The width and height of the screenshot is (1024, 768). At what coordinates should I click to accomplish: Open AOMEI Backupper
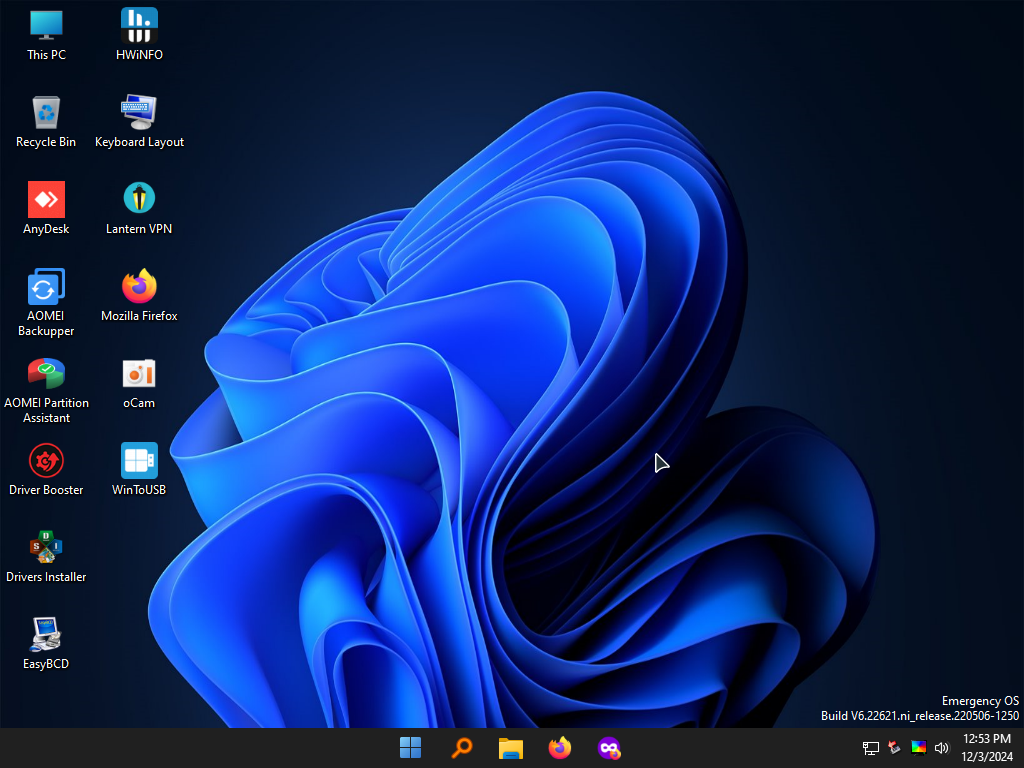(46, 285)
